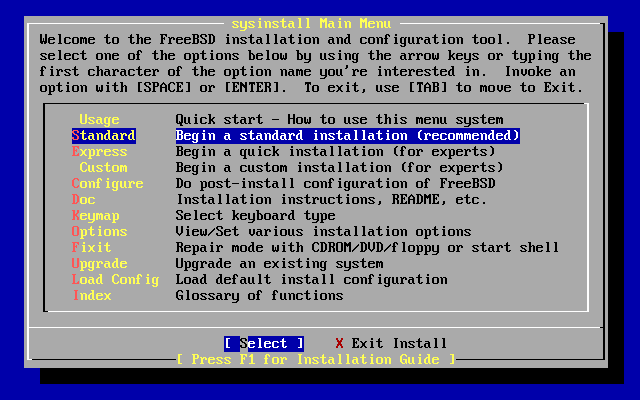
Task: Open the Index glossary entry
Action: click(x=92, y=296)
